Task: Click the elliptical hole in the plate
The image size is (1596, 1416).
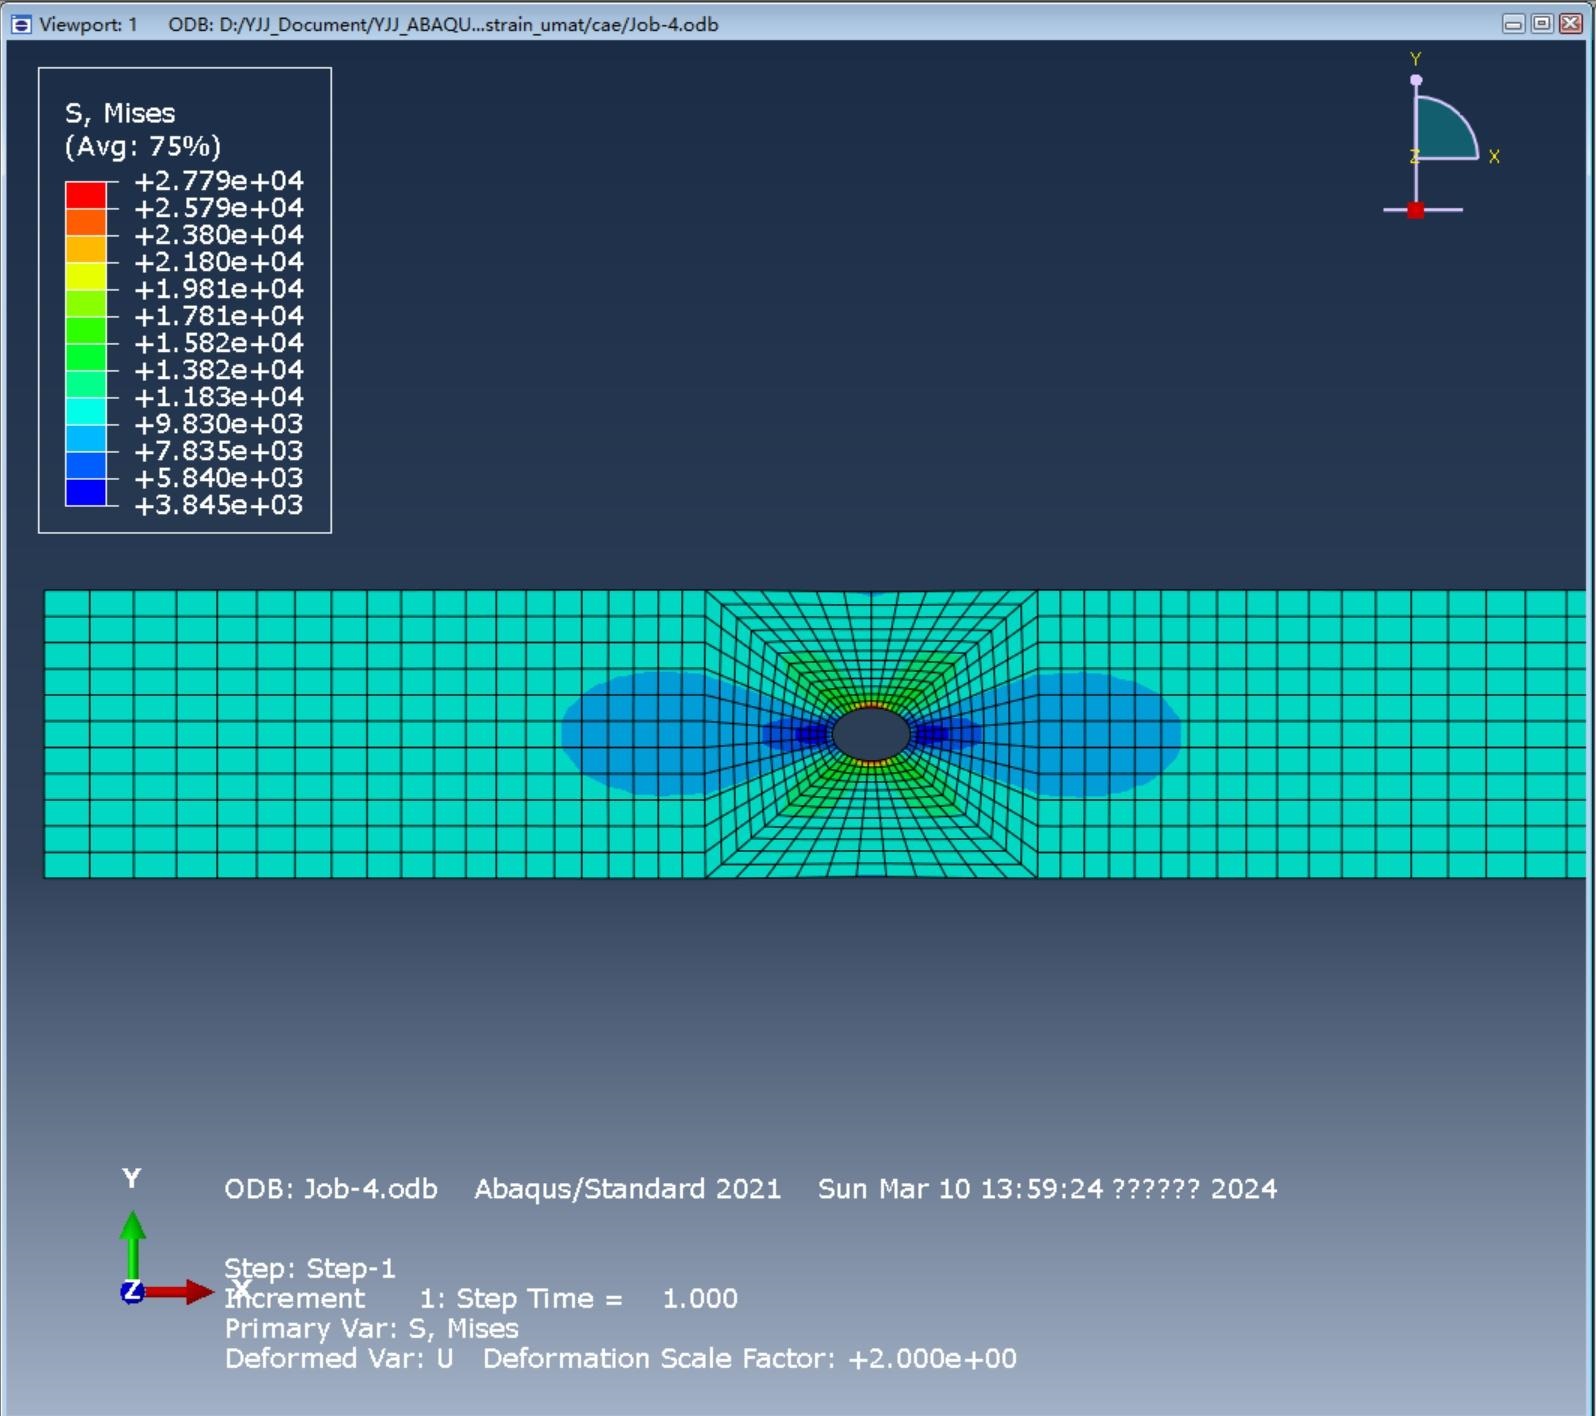Action: 871,734
